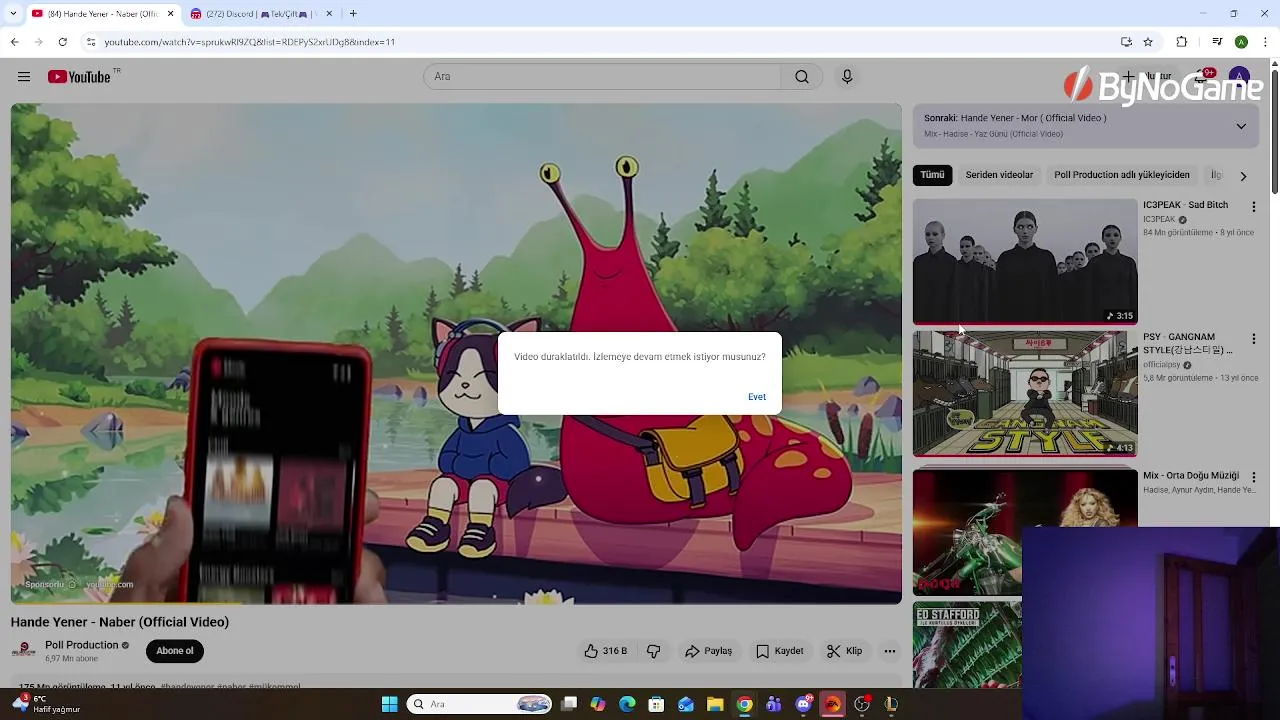This screenshot has height=720, width=1280.
Task: Open the IC3PEAK Sad Bitch thumbnail
Action: [x=1025, y=261]
